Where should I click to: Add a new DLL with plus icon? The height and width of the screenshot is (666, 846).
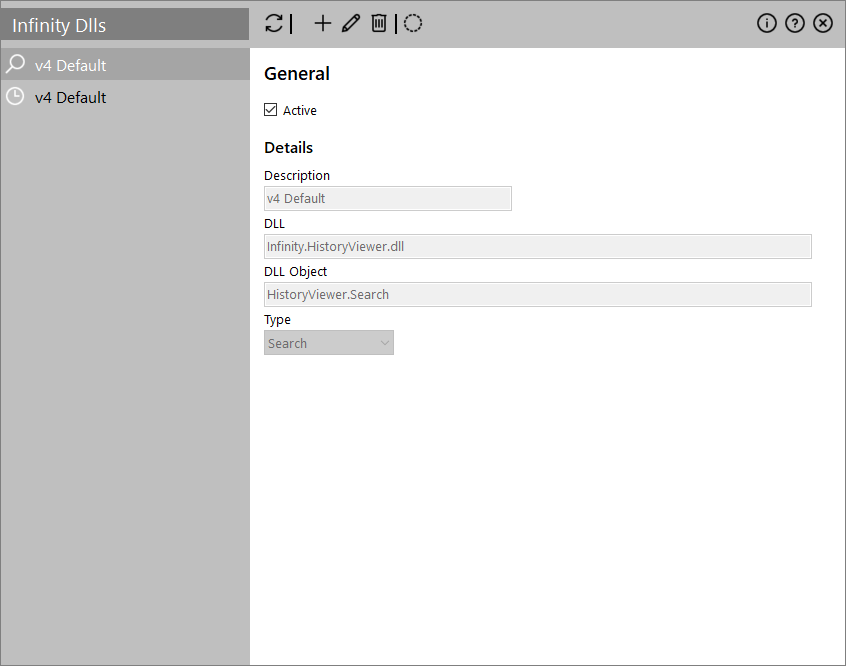tap(323, 23)
